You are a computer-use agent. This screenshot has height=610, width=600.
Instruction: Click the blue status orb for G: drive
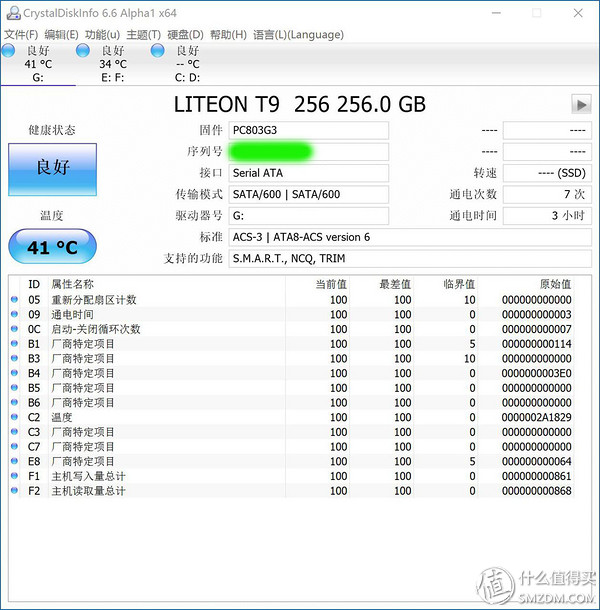pos(8,51)
